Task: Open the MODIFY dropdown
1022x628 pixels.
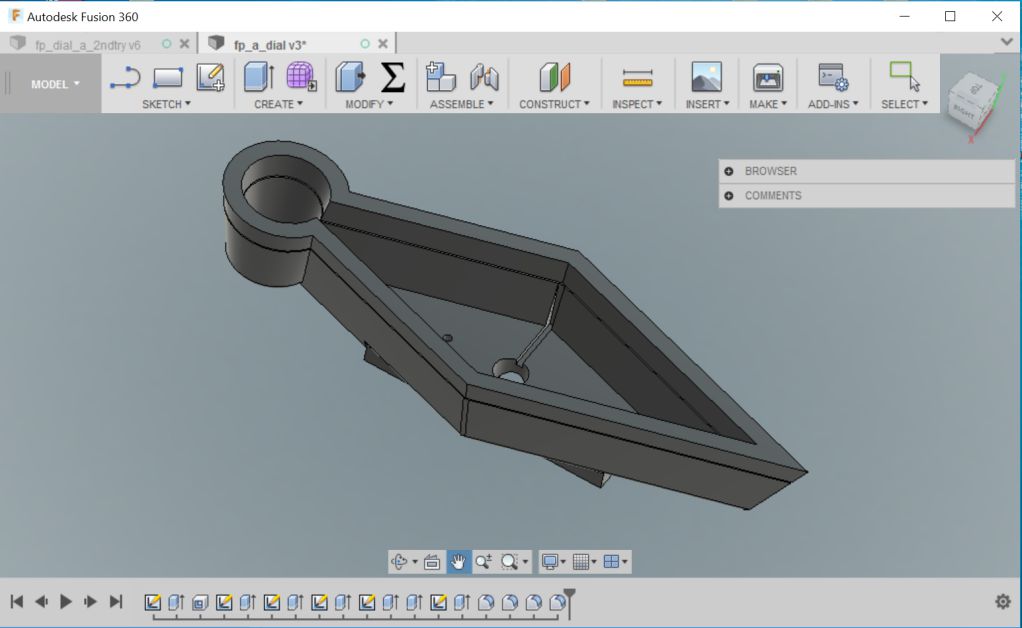Action: [x=369, y=104]
